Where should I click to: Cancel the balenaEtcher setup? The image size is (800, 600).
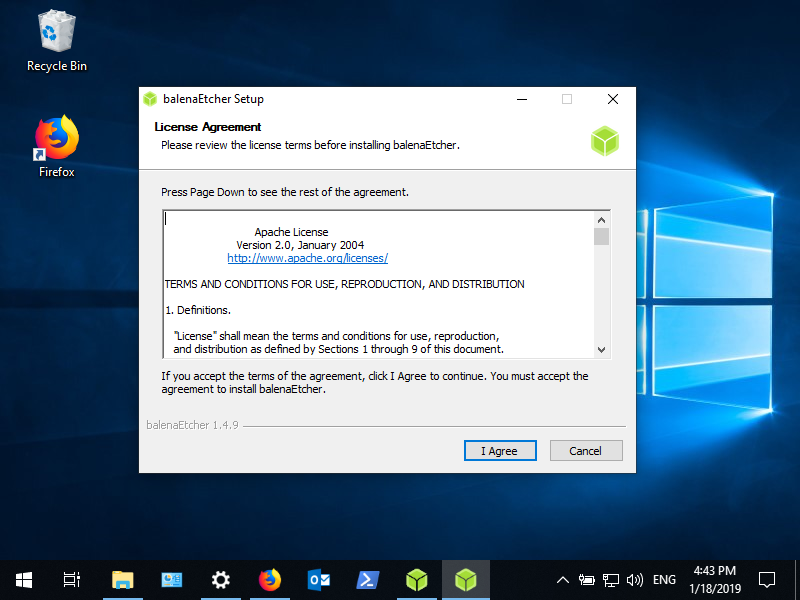[586, 451]
